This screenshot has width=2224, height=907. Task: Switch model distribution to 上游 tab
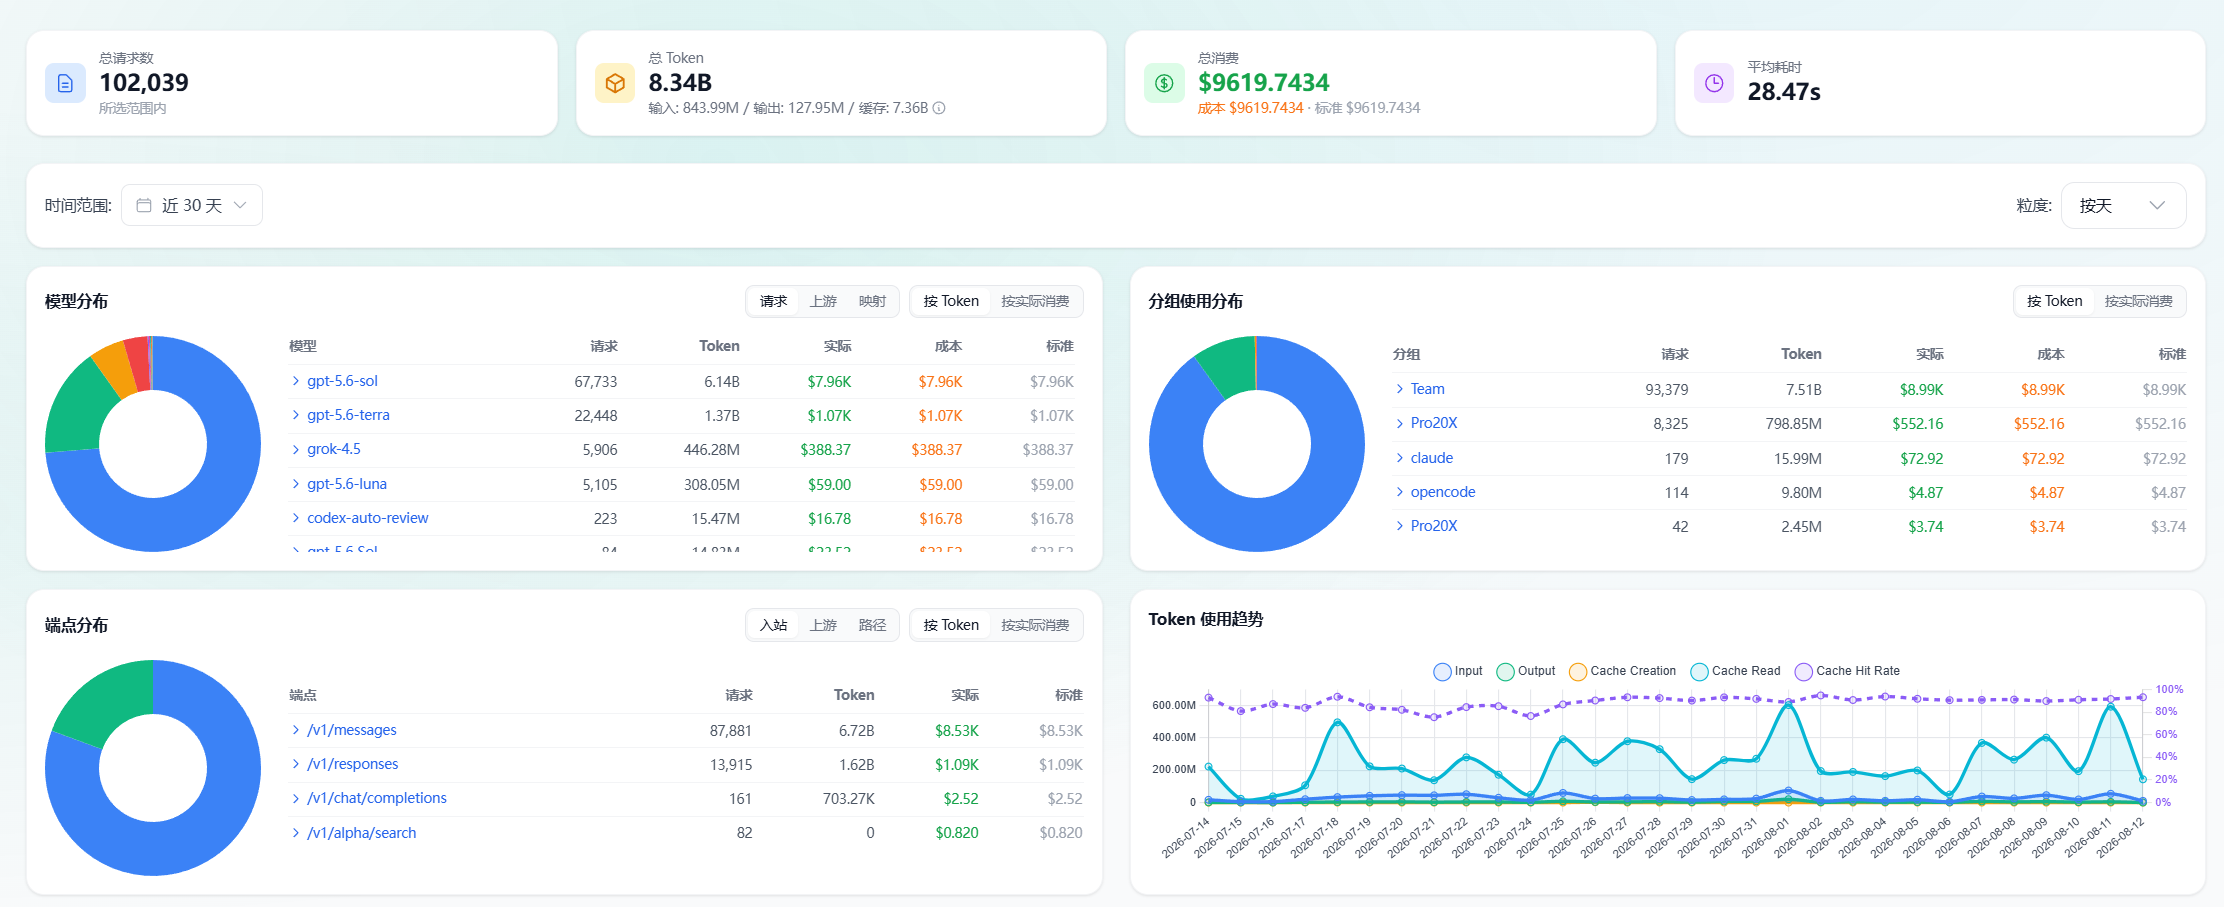(x=823, y=301)
